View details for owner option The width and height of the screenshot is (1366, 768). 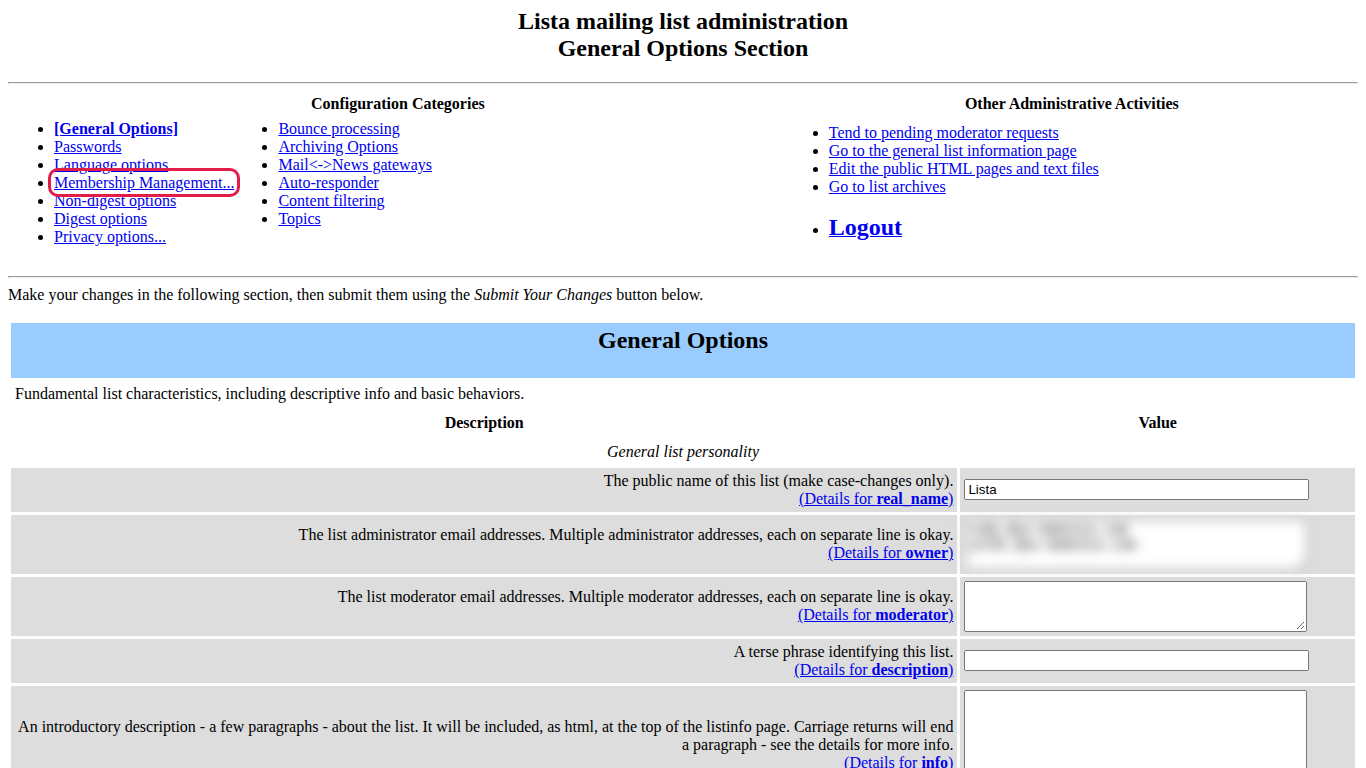(x=891, y=553)
